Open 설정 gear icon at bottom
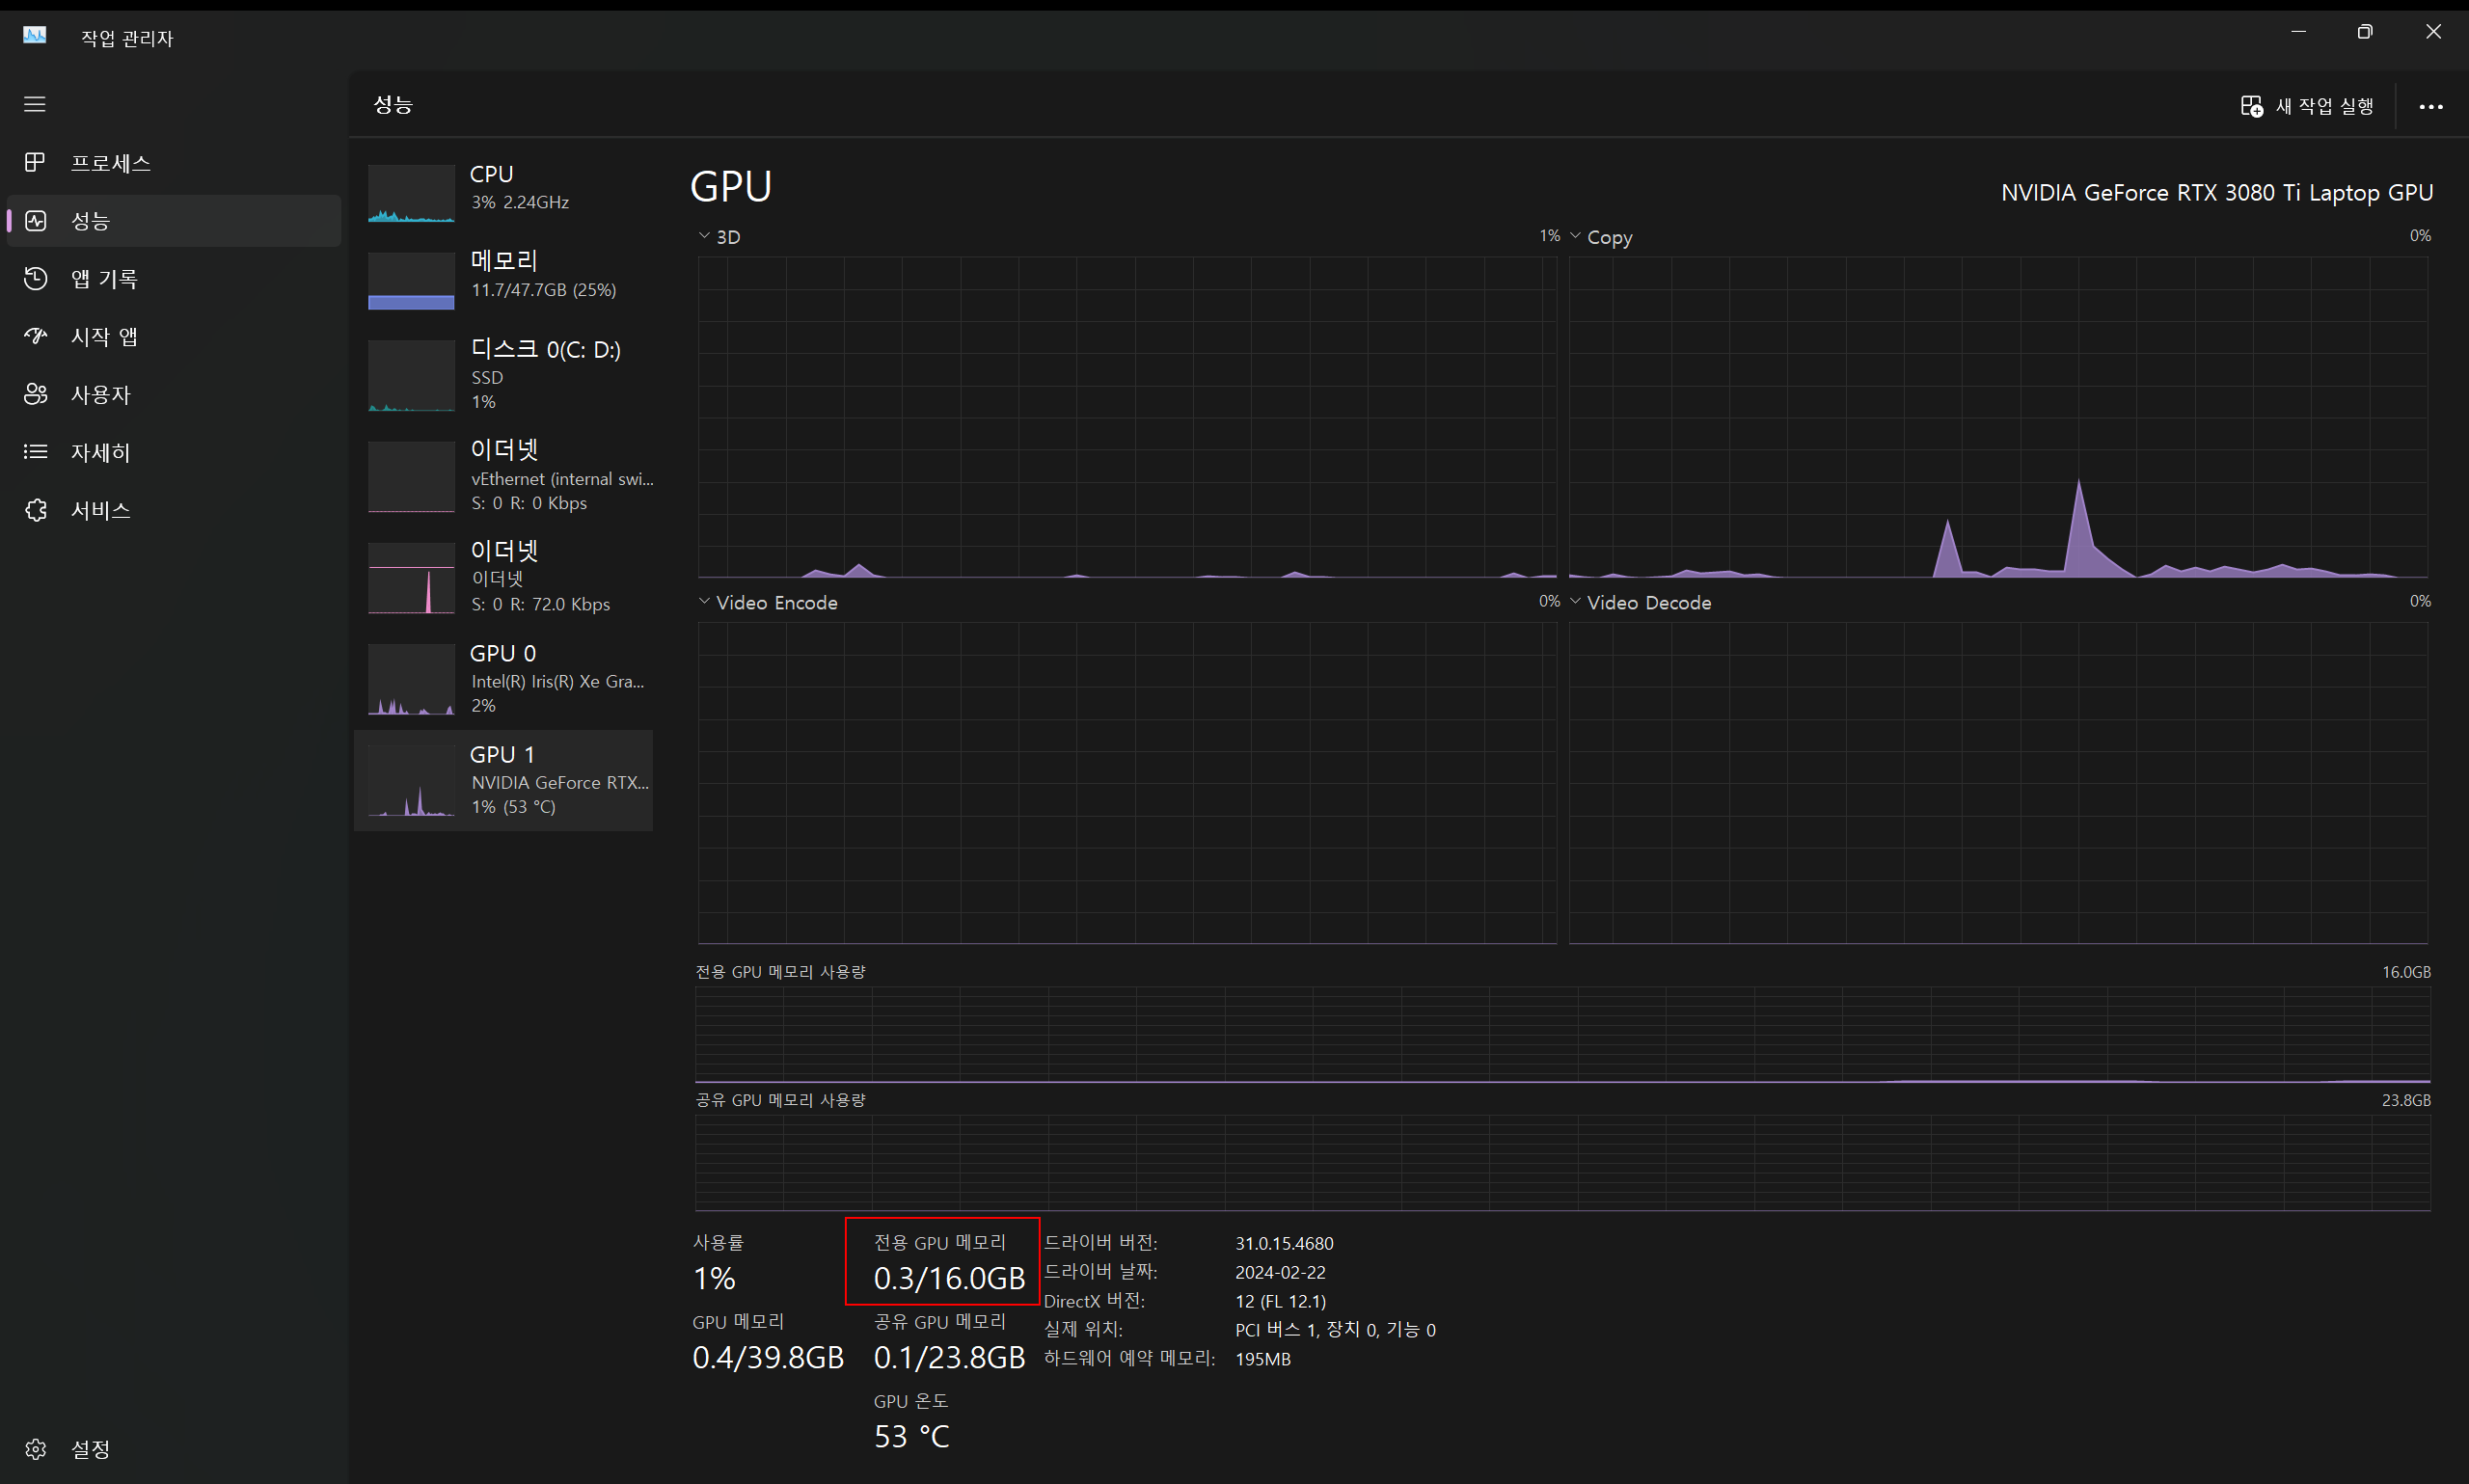This screenshot has height=1484, width=2469. 35,1448
